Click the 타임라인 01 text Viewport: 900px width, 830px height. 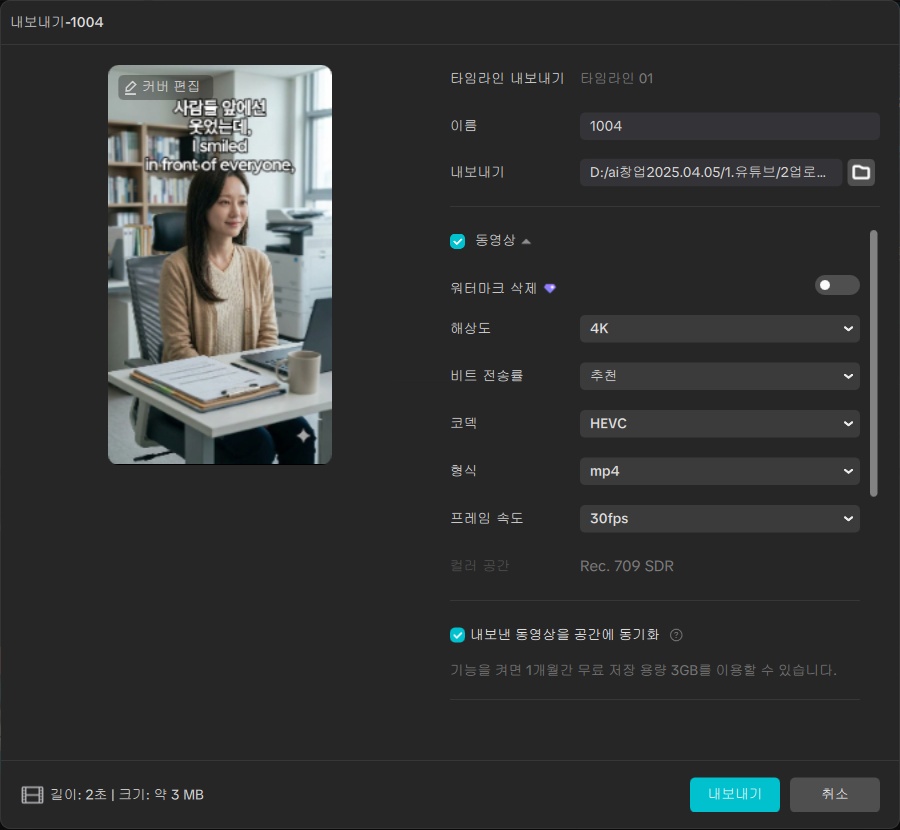617,79
